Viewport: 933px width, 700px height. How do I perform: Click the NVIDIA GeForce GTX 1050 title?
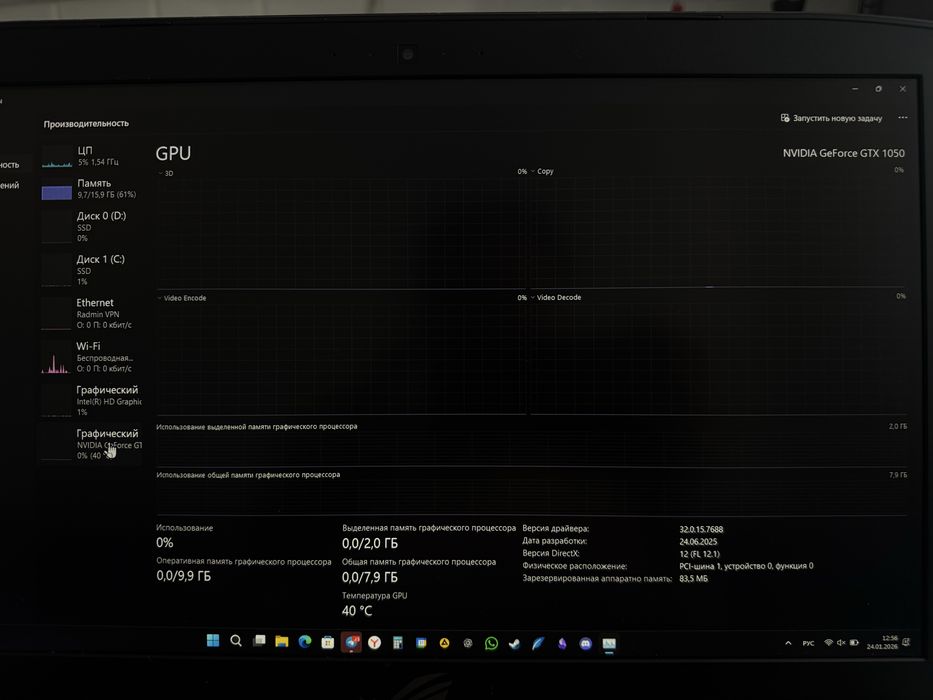click(x=843, y=153)
